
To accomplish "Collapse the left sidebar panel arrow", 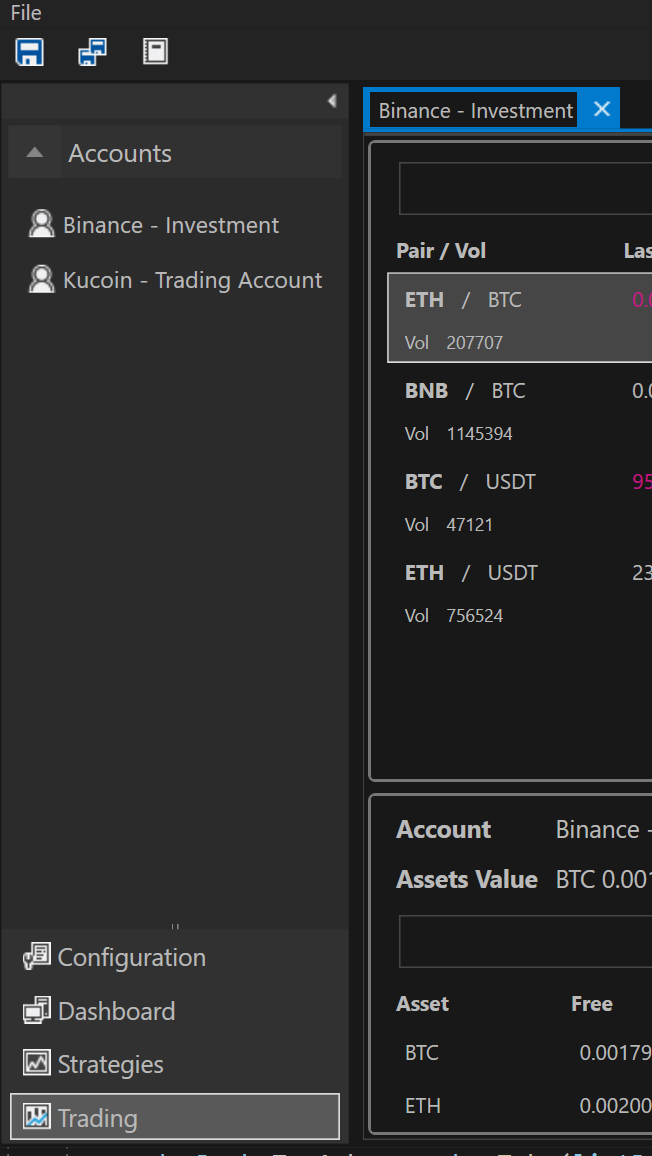I will pos(332,101).
